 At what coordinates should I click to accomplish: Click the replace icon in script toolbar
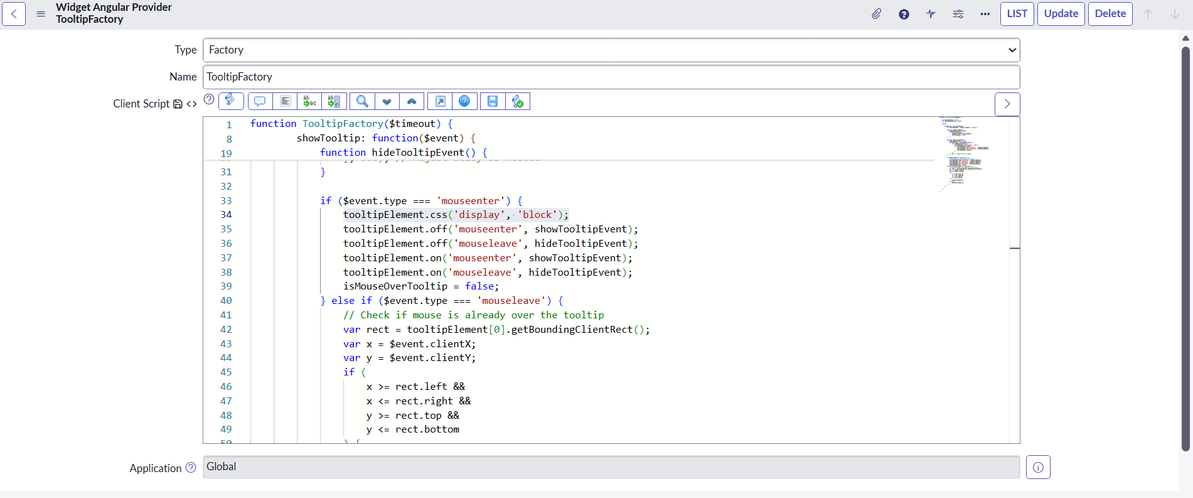coord(310,101)
